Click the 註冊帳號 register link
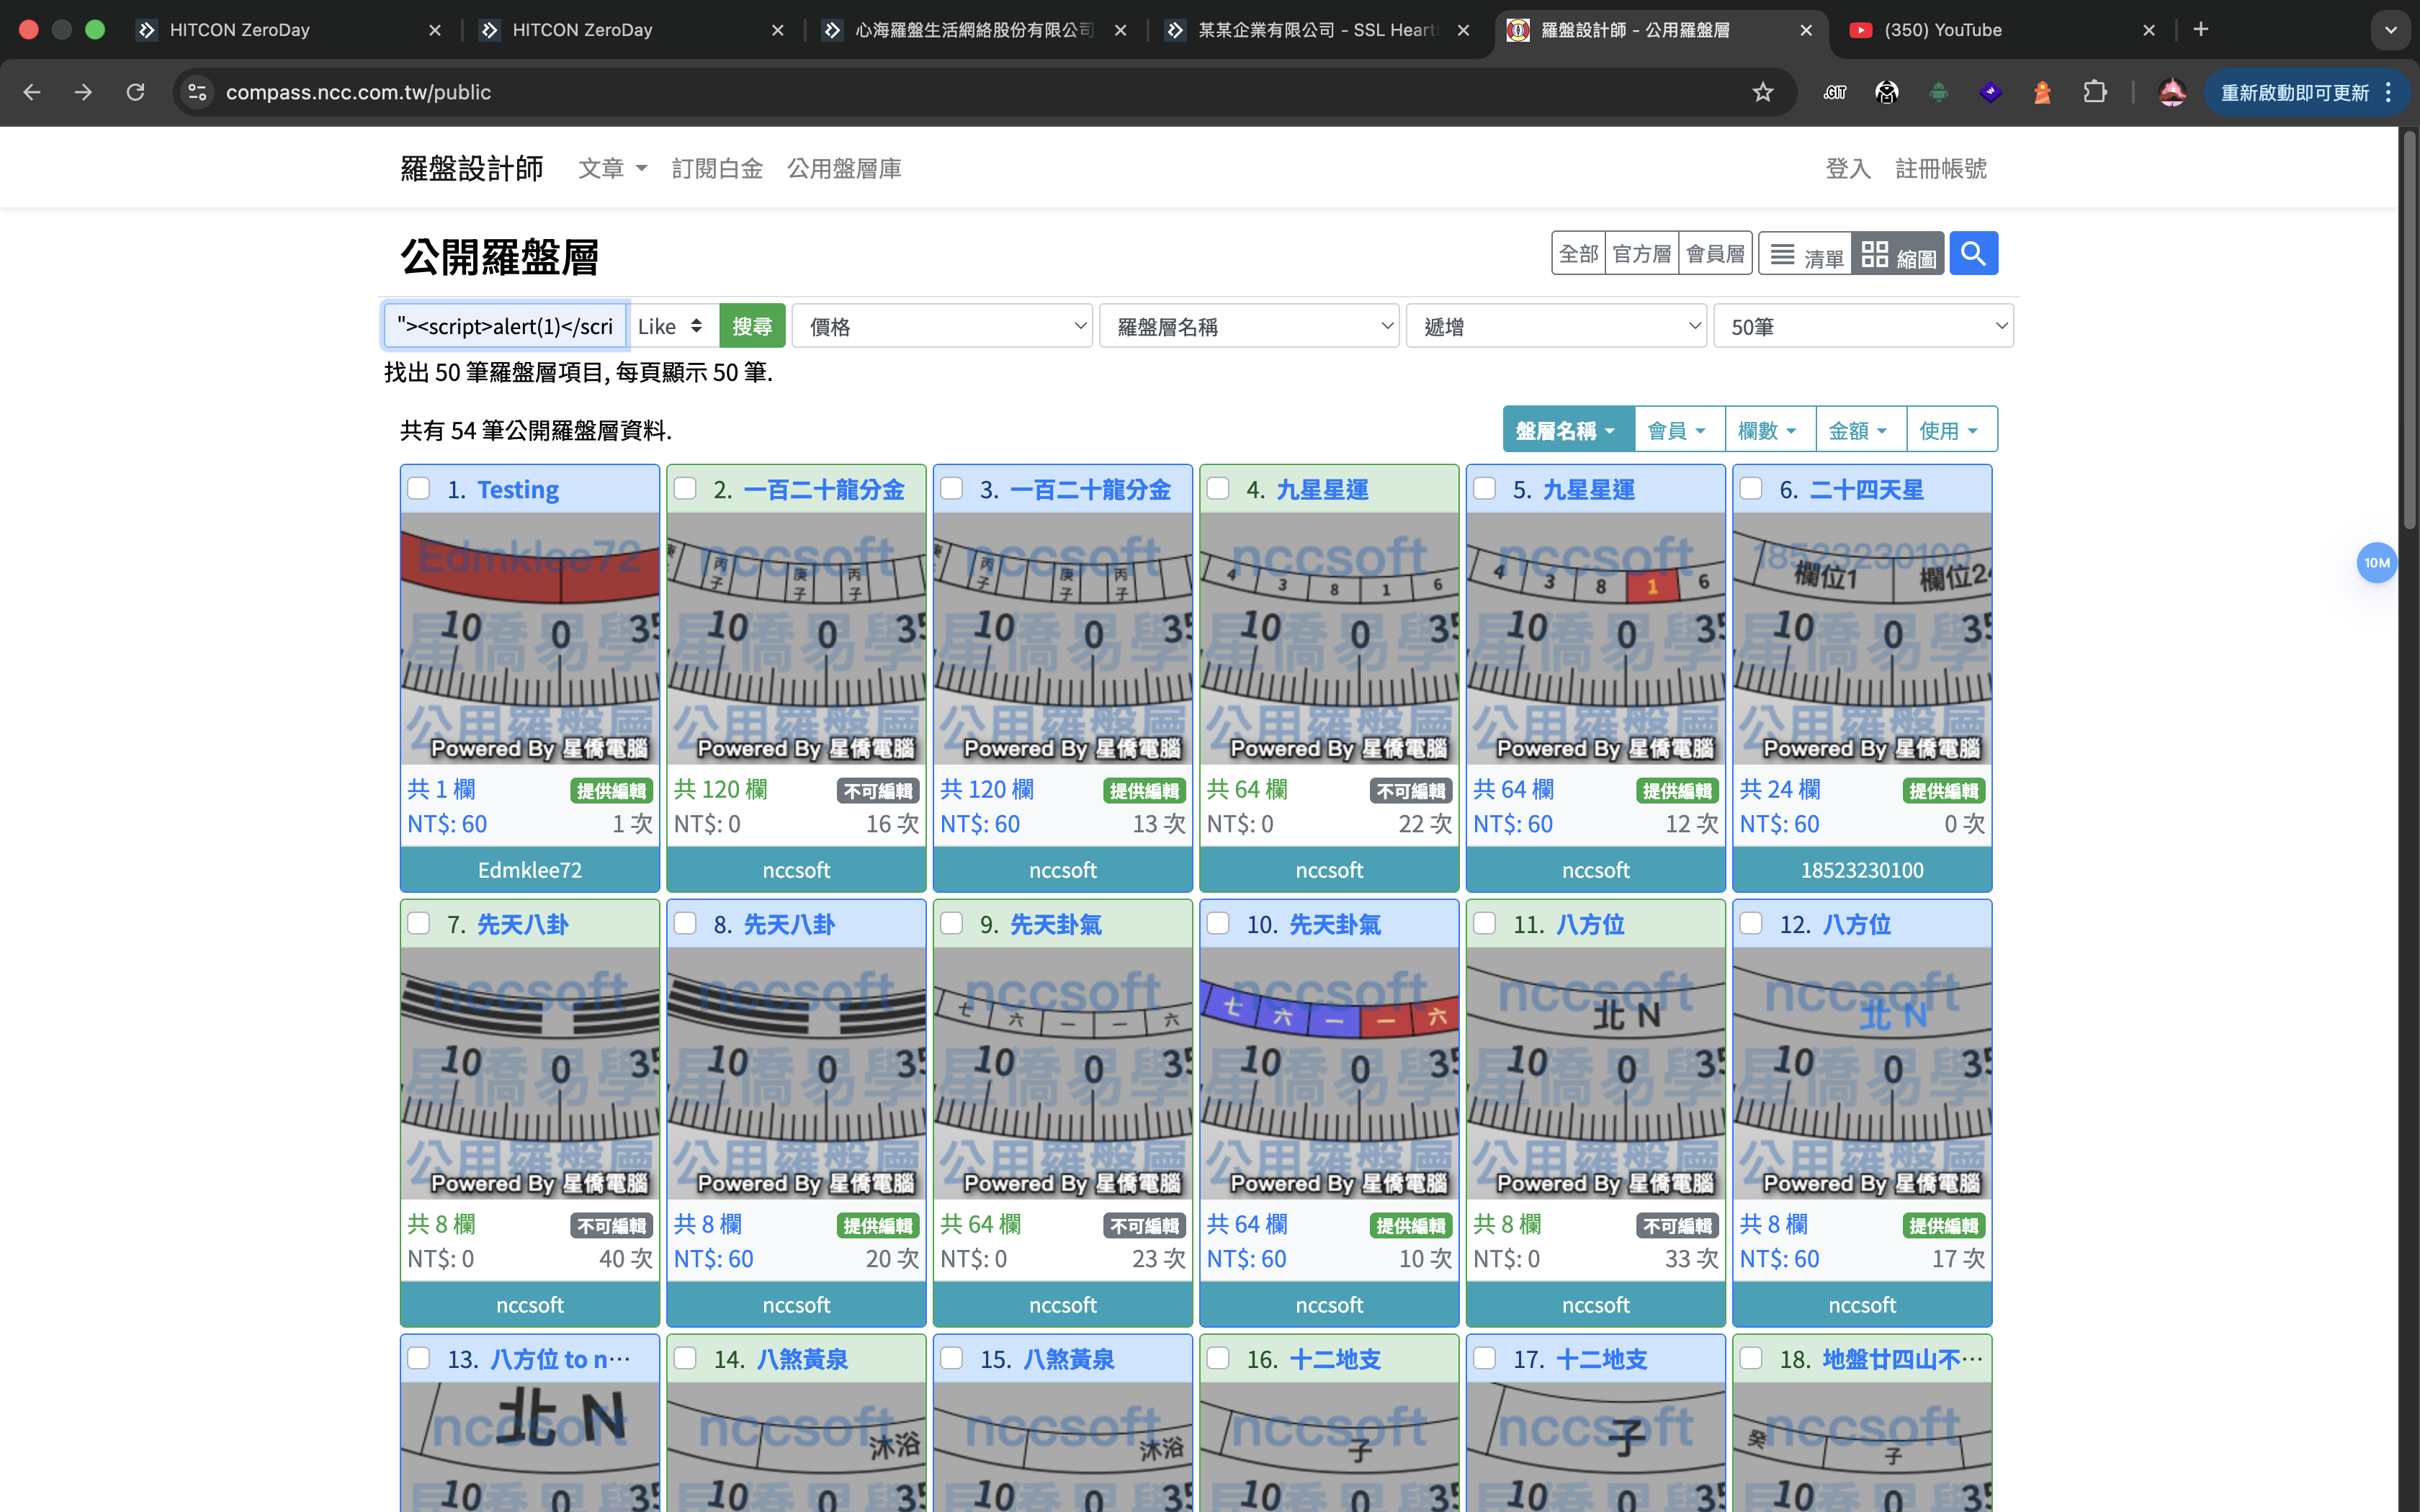This screenshot has height=1512, width=2420. coord(1941,168)
